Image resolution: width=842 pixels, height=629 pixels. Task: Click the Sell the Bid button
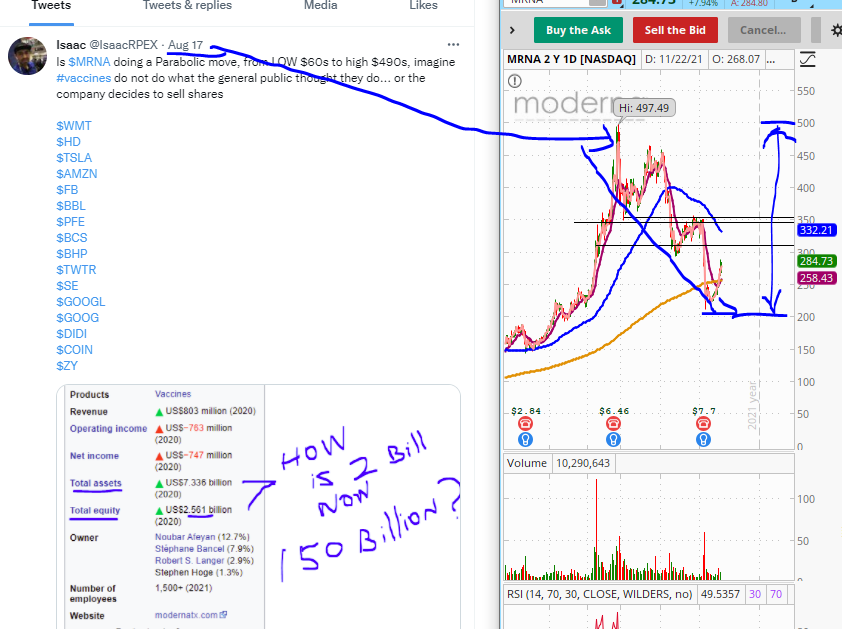click(x=675, y=30)
